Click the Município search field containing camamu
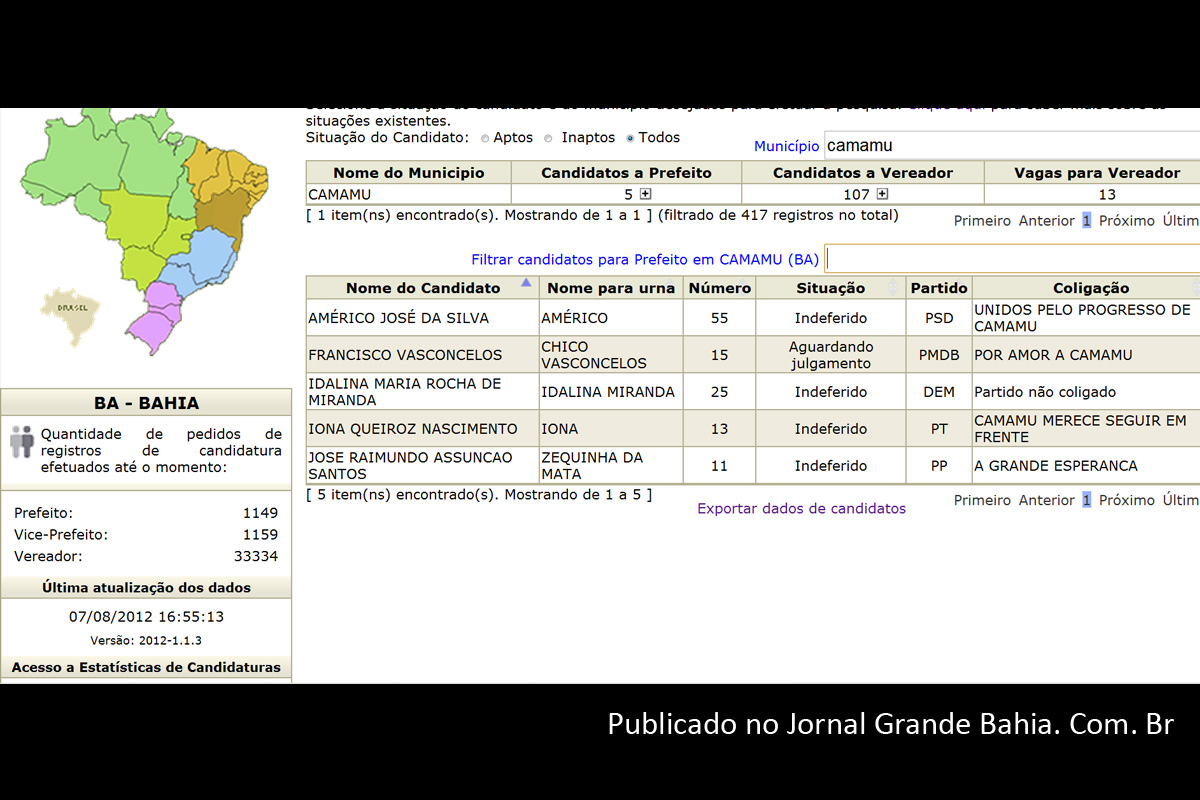This screenshot has width=1200, height=800. coord(1012,145)
